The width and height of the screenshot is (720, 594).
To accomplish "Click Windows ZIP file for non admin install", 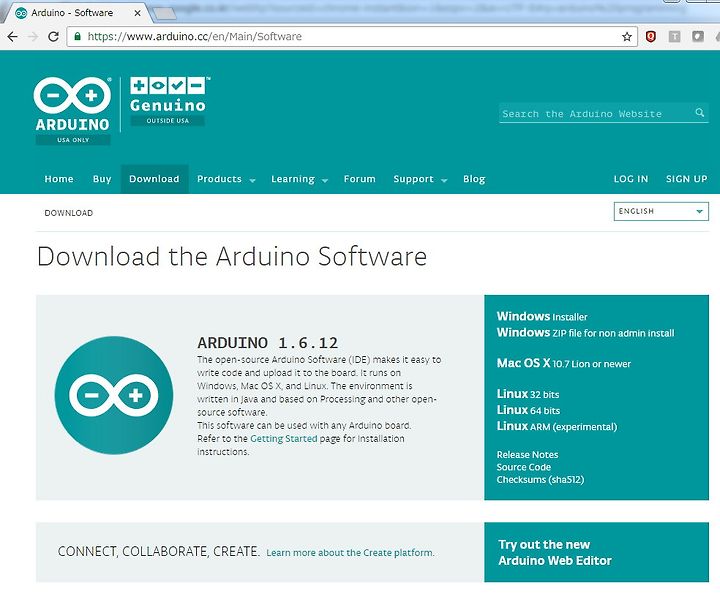I will click(x=585, y=332).
